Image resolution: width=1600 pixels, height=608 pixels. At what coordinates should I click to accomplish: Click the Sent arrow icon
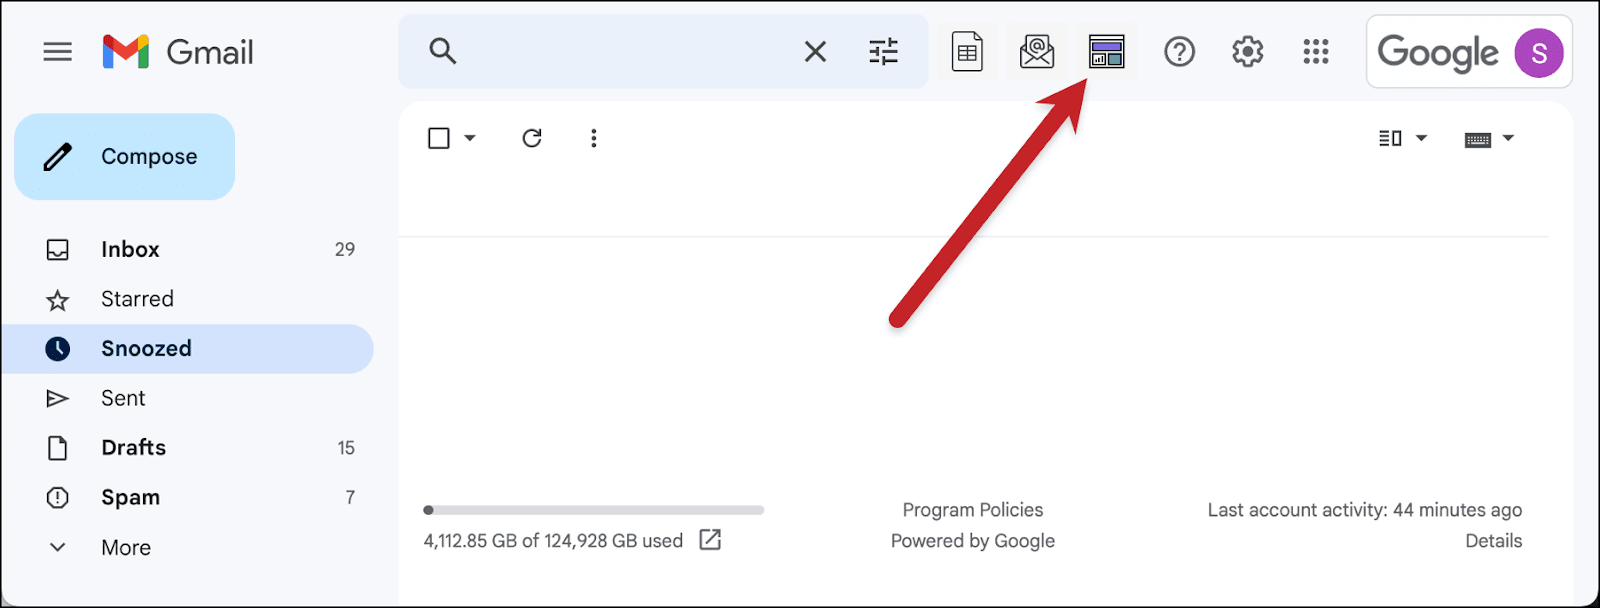click(58, 399)
